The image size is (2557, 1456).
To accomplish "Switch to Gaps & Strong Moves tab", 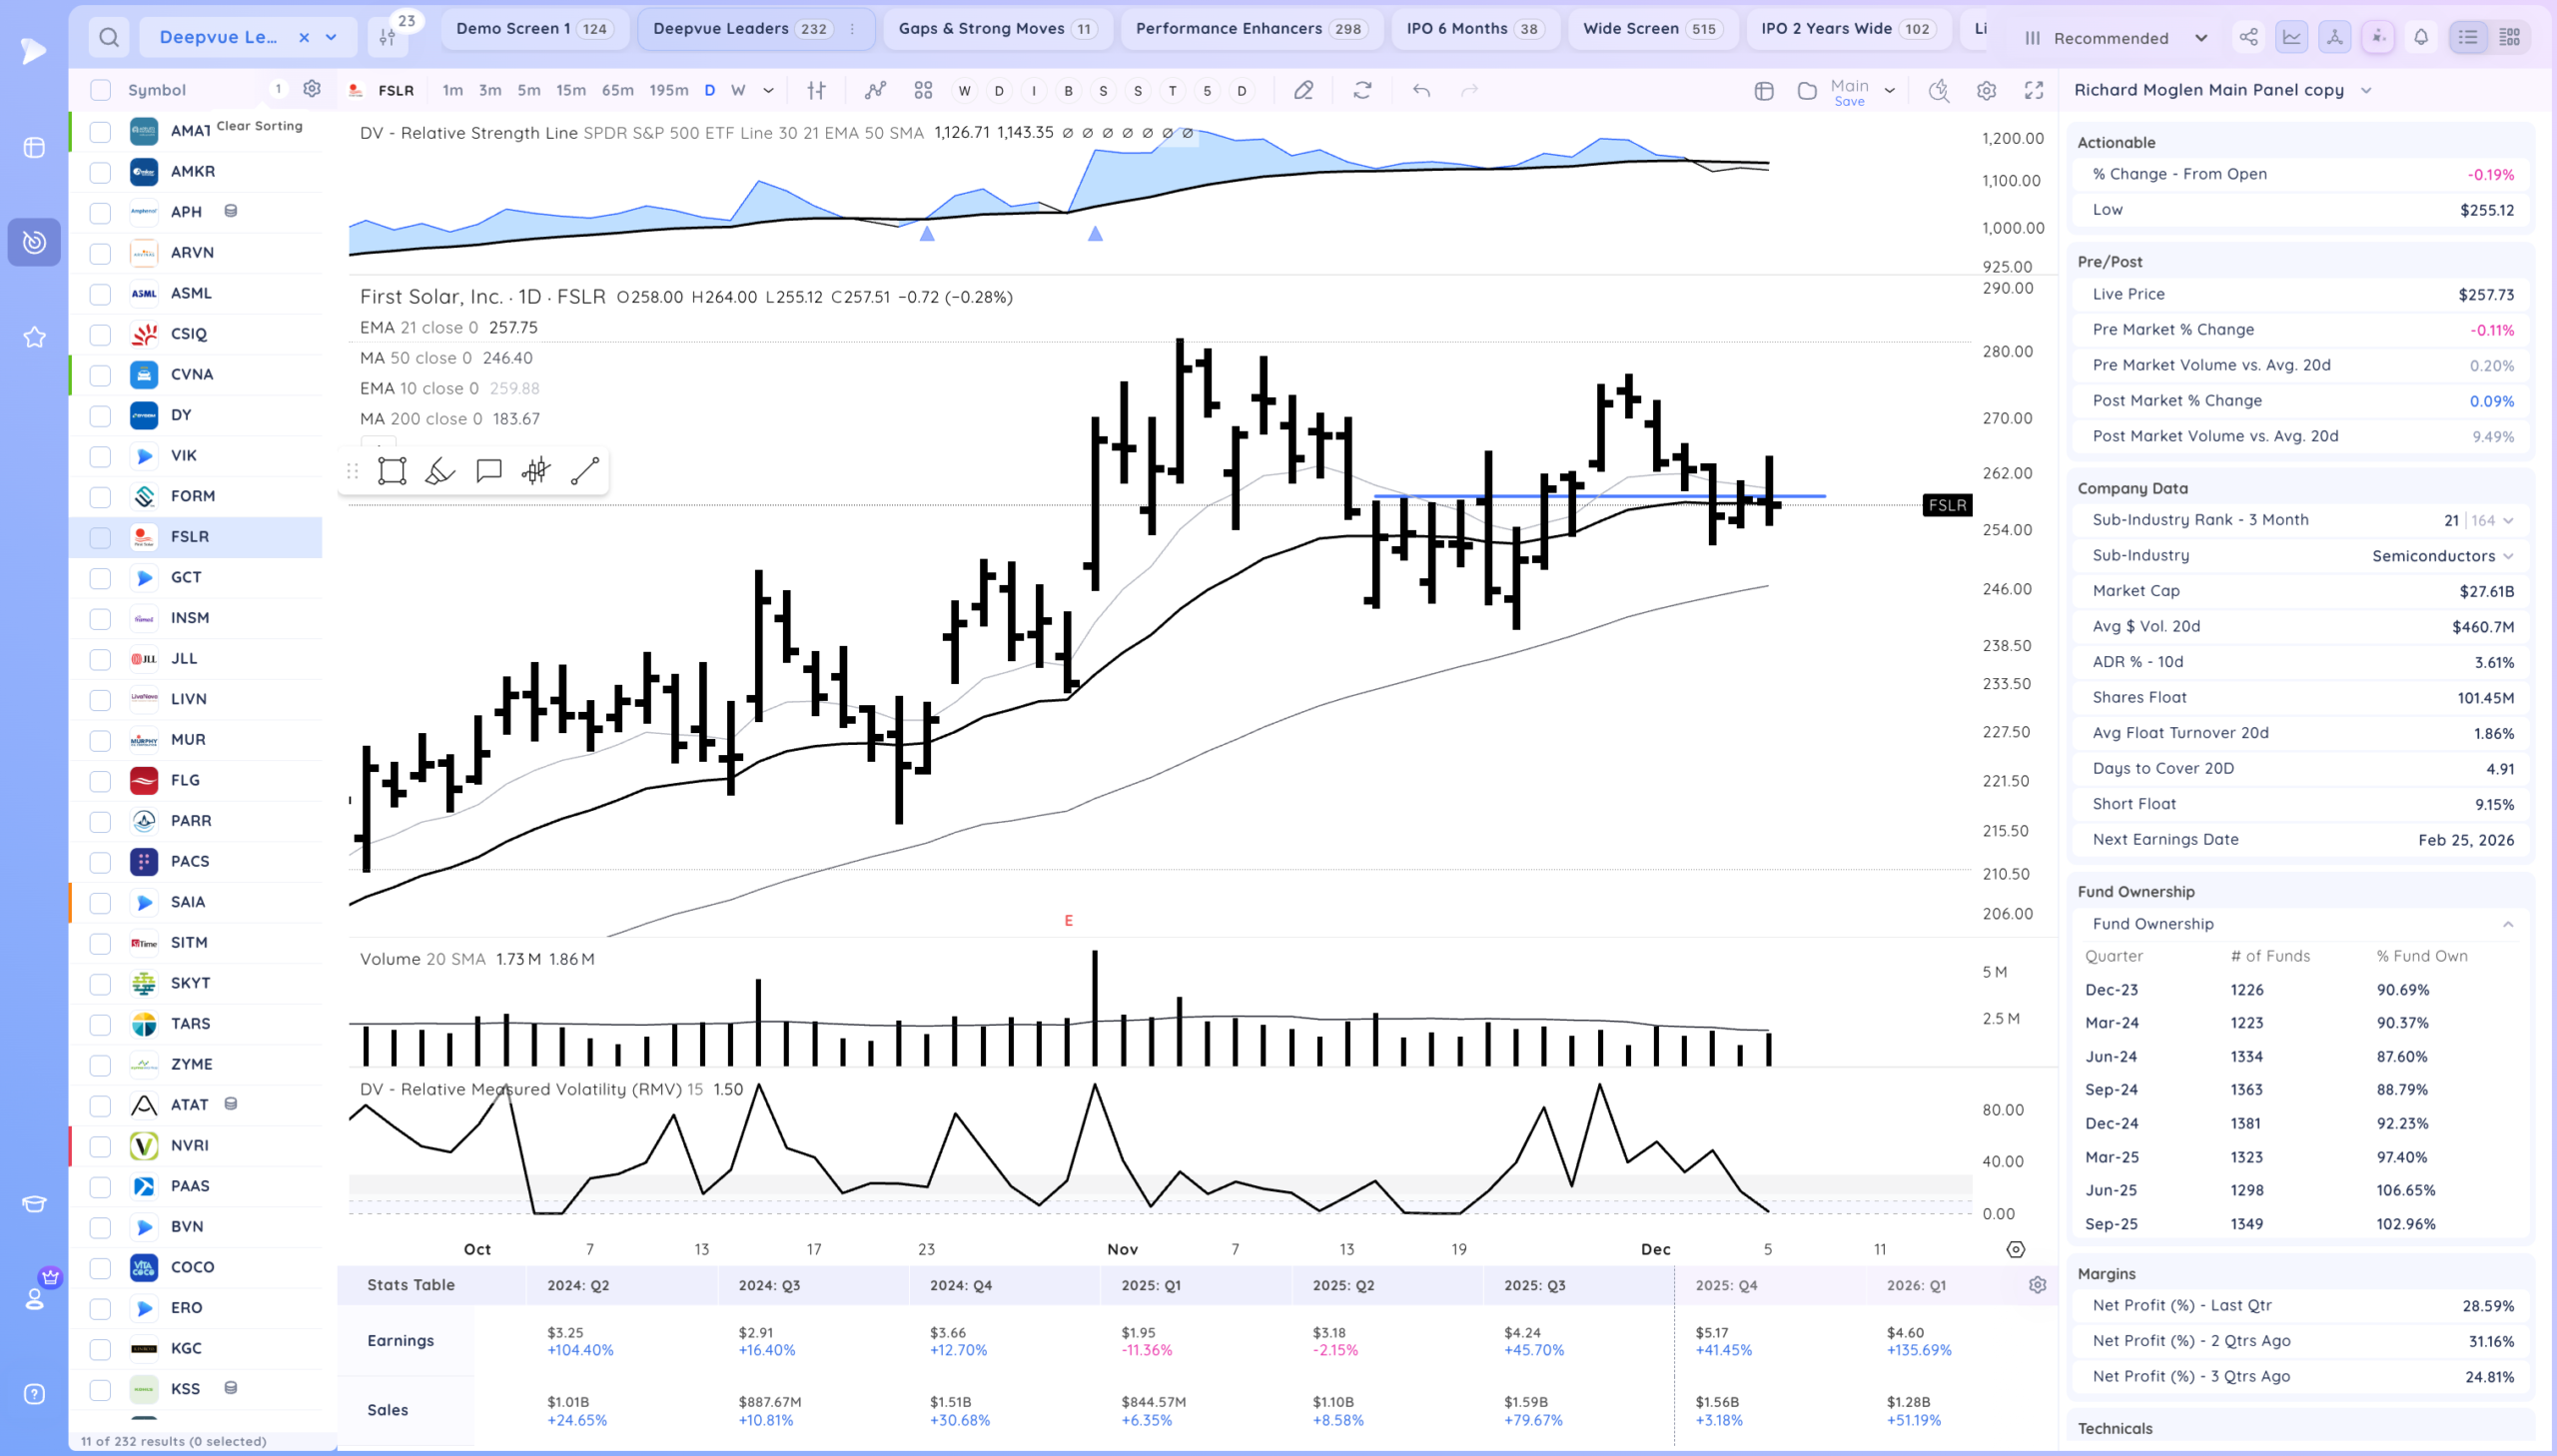I will (997, 29).
